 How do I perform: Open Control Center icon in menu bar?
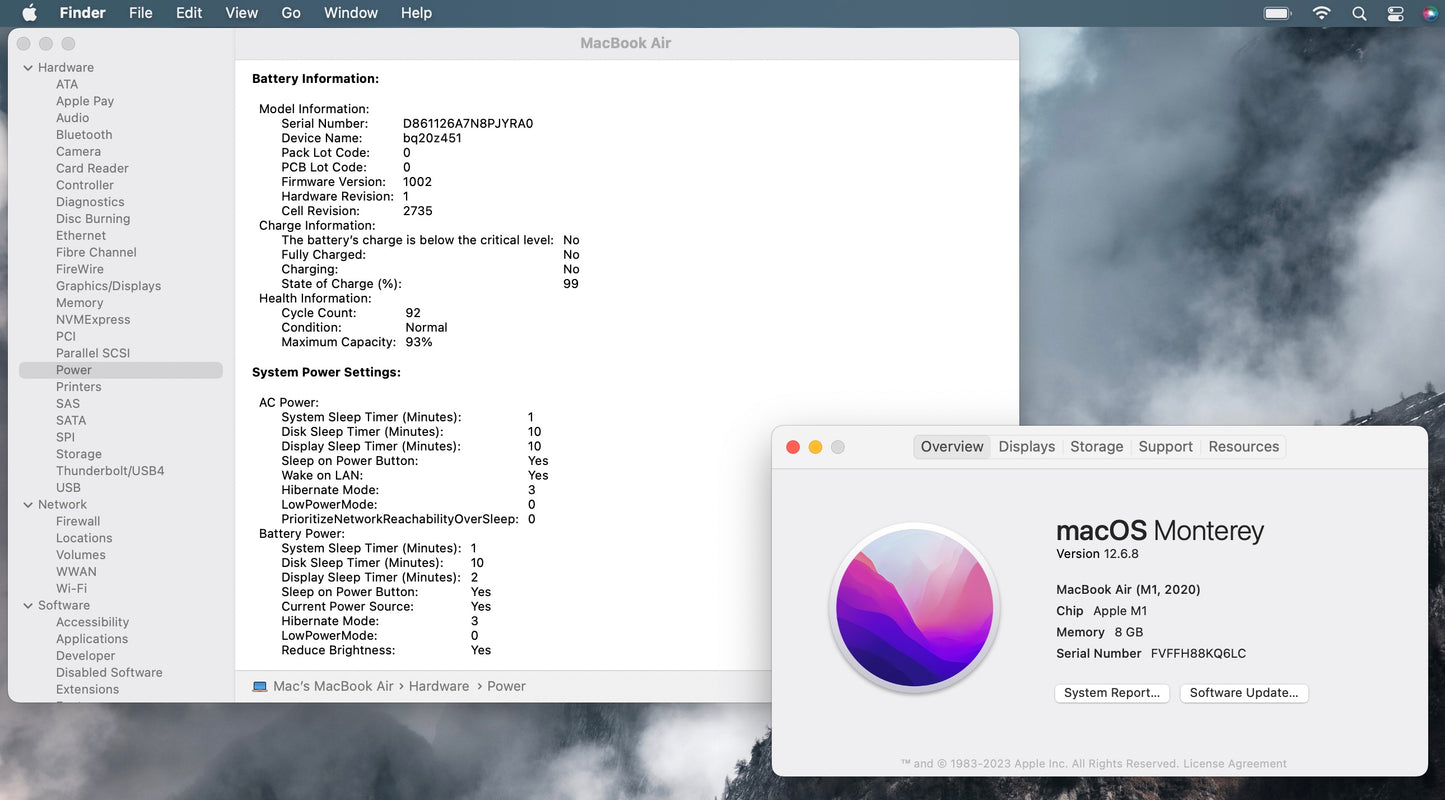(x=1395, y=13)
